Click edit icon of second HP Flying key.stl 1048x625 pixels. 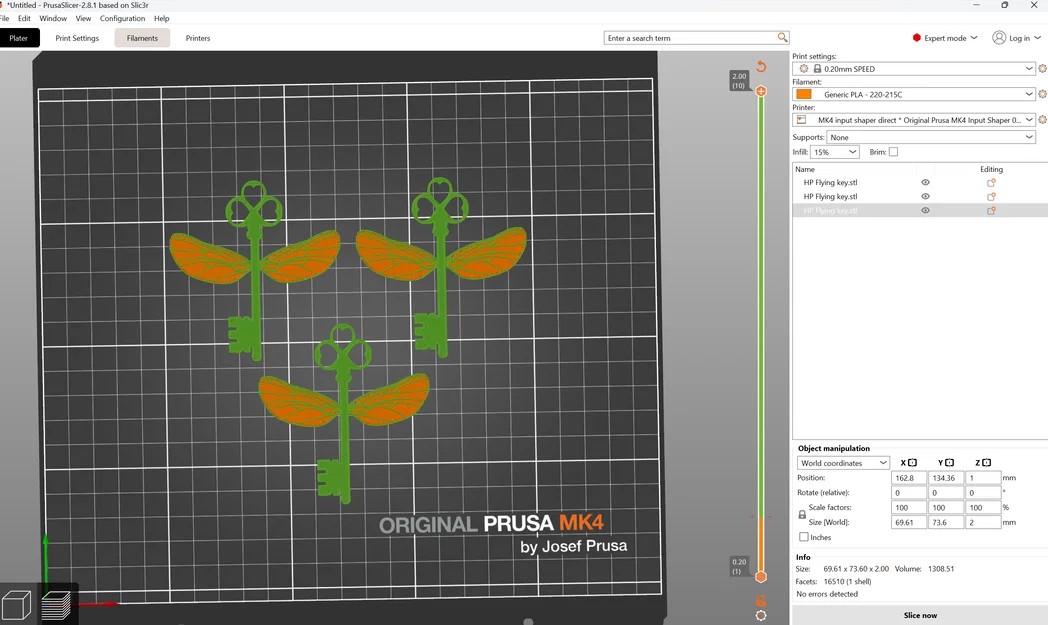(x=991, y=197)
